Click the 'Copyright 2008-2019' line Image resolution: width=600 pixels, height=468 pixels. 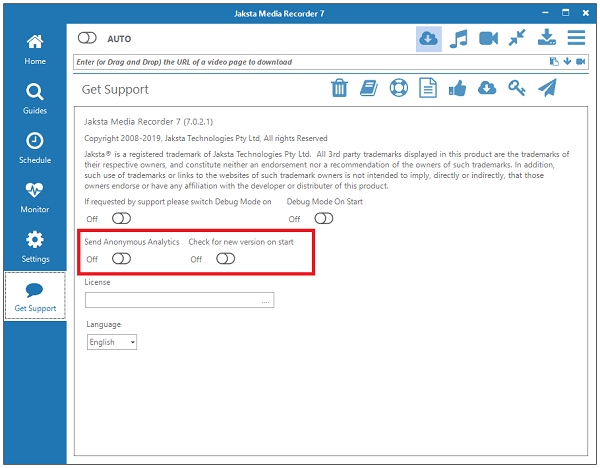click(x=206, y=138)
